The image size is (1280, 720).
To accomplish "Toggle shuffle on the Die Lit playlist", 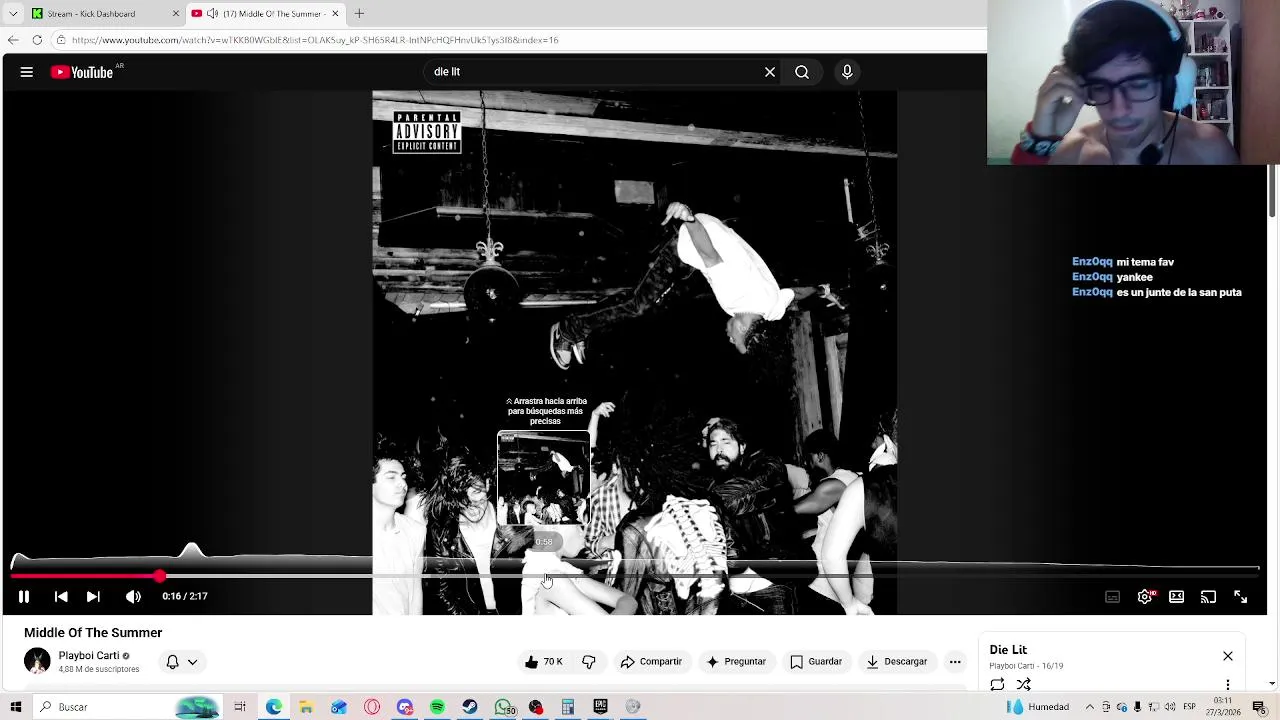I will 1024,685.
